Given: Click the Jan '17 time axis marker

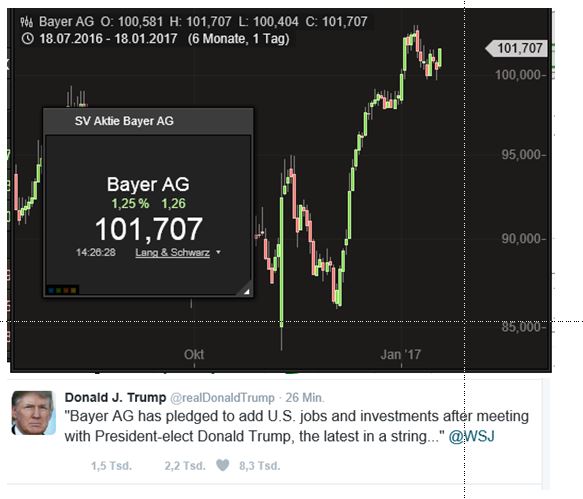Looking at the screenshot, I should click(400, 354).
